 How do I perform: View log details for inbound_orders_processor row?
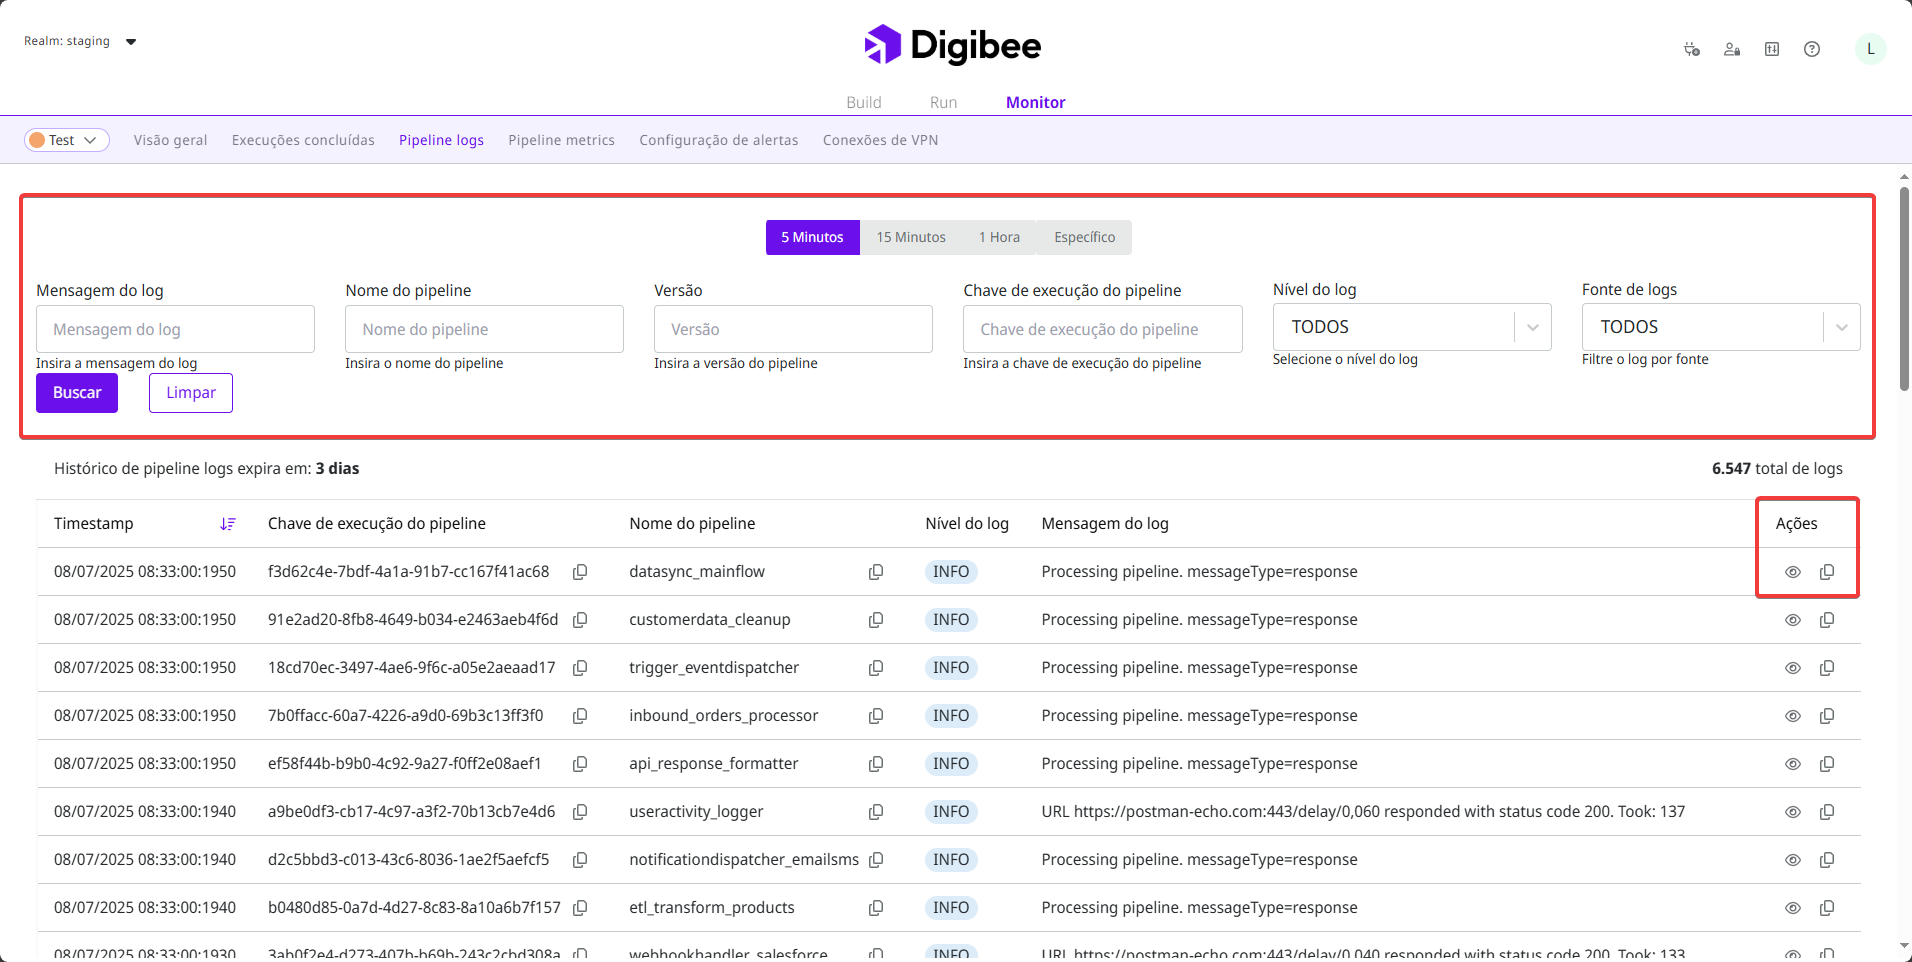tap(1792, 716)
